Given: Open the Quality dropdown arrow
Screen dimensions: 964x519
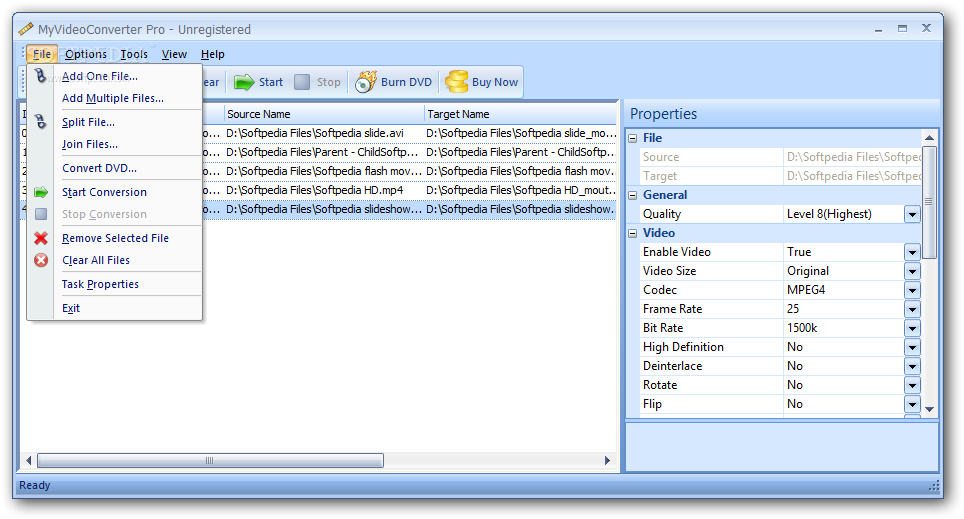Looking at the screenshot, I should click(x=912, y=215).
